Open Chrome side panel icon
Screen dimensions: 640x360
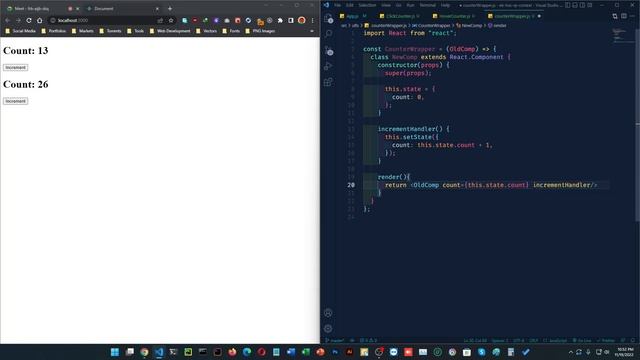(291, 20)
